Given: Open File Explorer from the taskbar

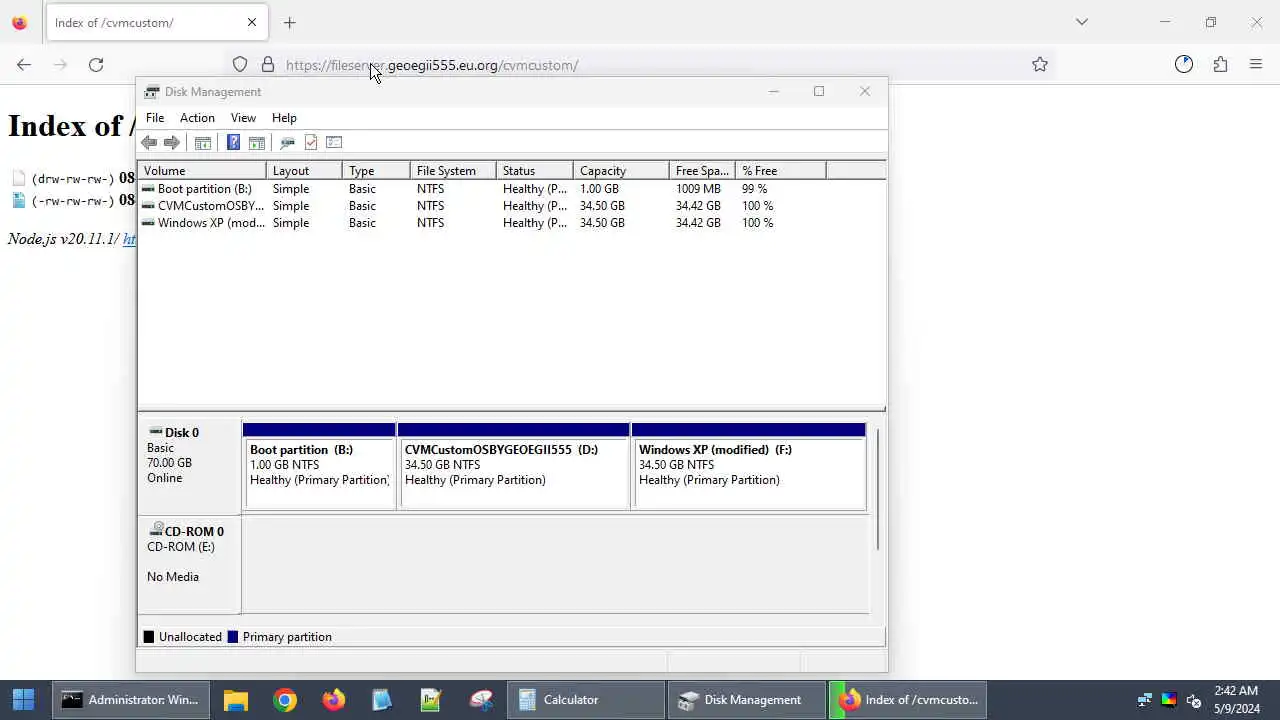Looking at the screenshot, I should (x=236, y=700).
